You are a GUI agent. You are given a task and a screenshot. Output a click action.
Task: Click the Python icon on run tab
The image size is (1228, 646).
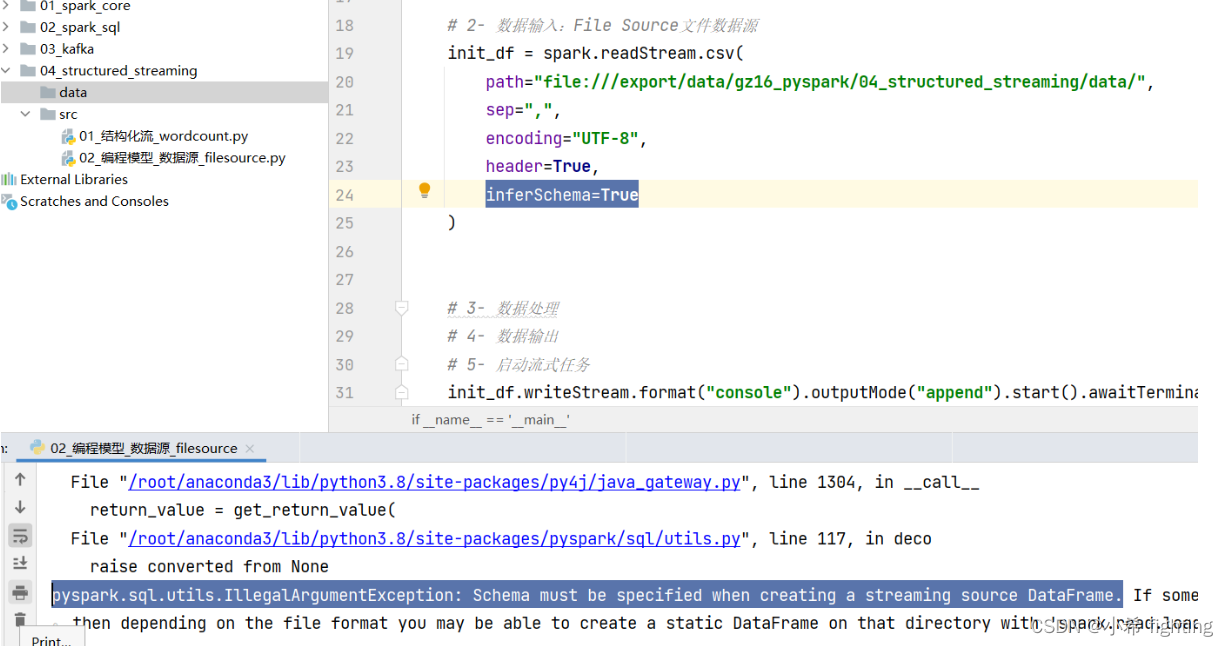tap(37, 448)
